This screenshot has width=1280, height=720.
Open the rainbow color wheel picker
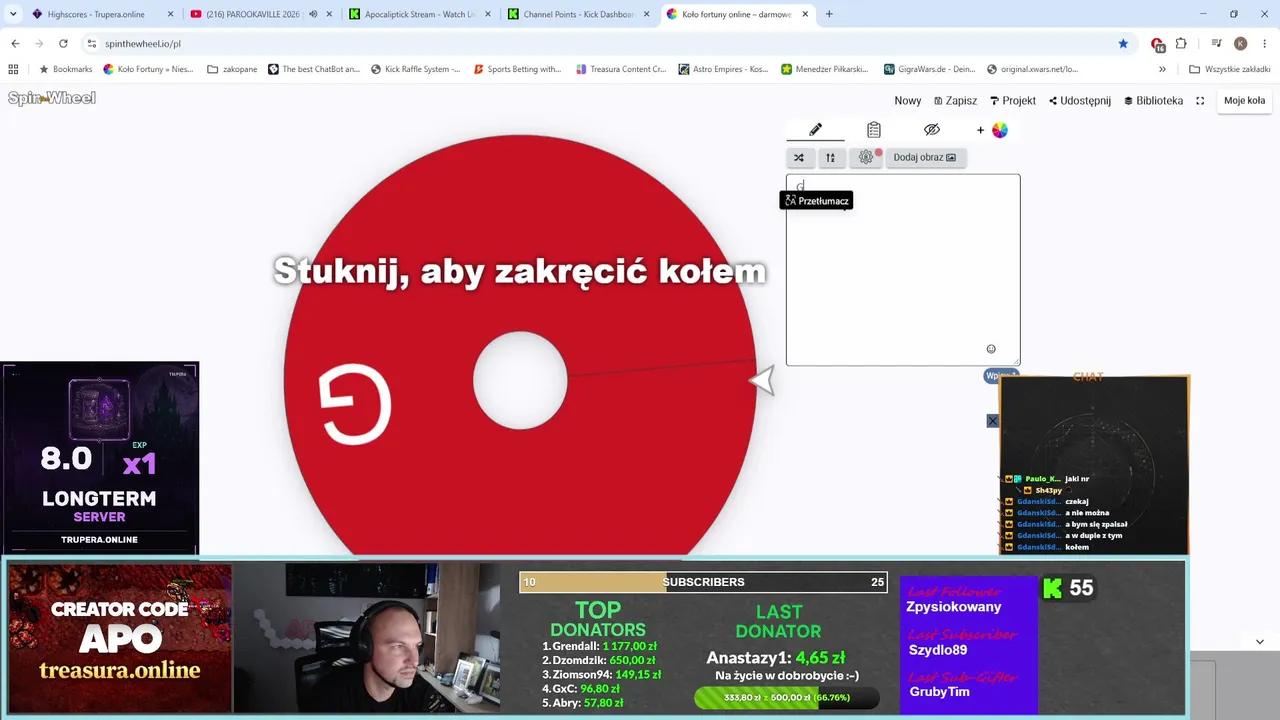click(999, 130)
